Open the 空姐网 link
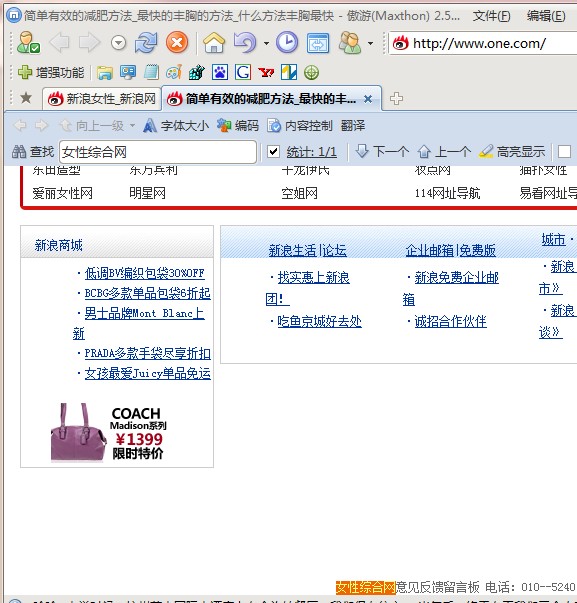Viewport: 577px width, 603px height. 300,193
